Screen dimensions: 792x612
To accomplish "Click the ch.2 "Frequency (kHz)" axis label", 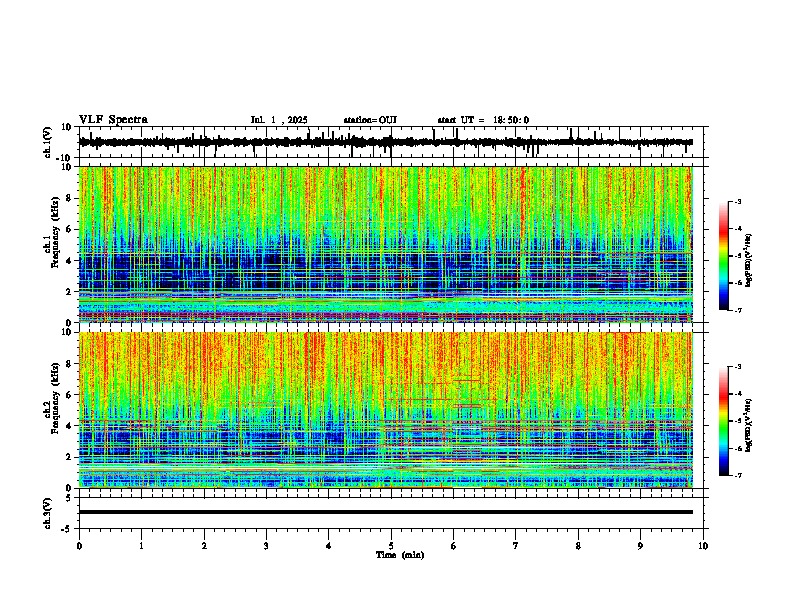I will [55, 398].
